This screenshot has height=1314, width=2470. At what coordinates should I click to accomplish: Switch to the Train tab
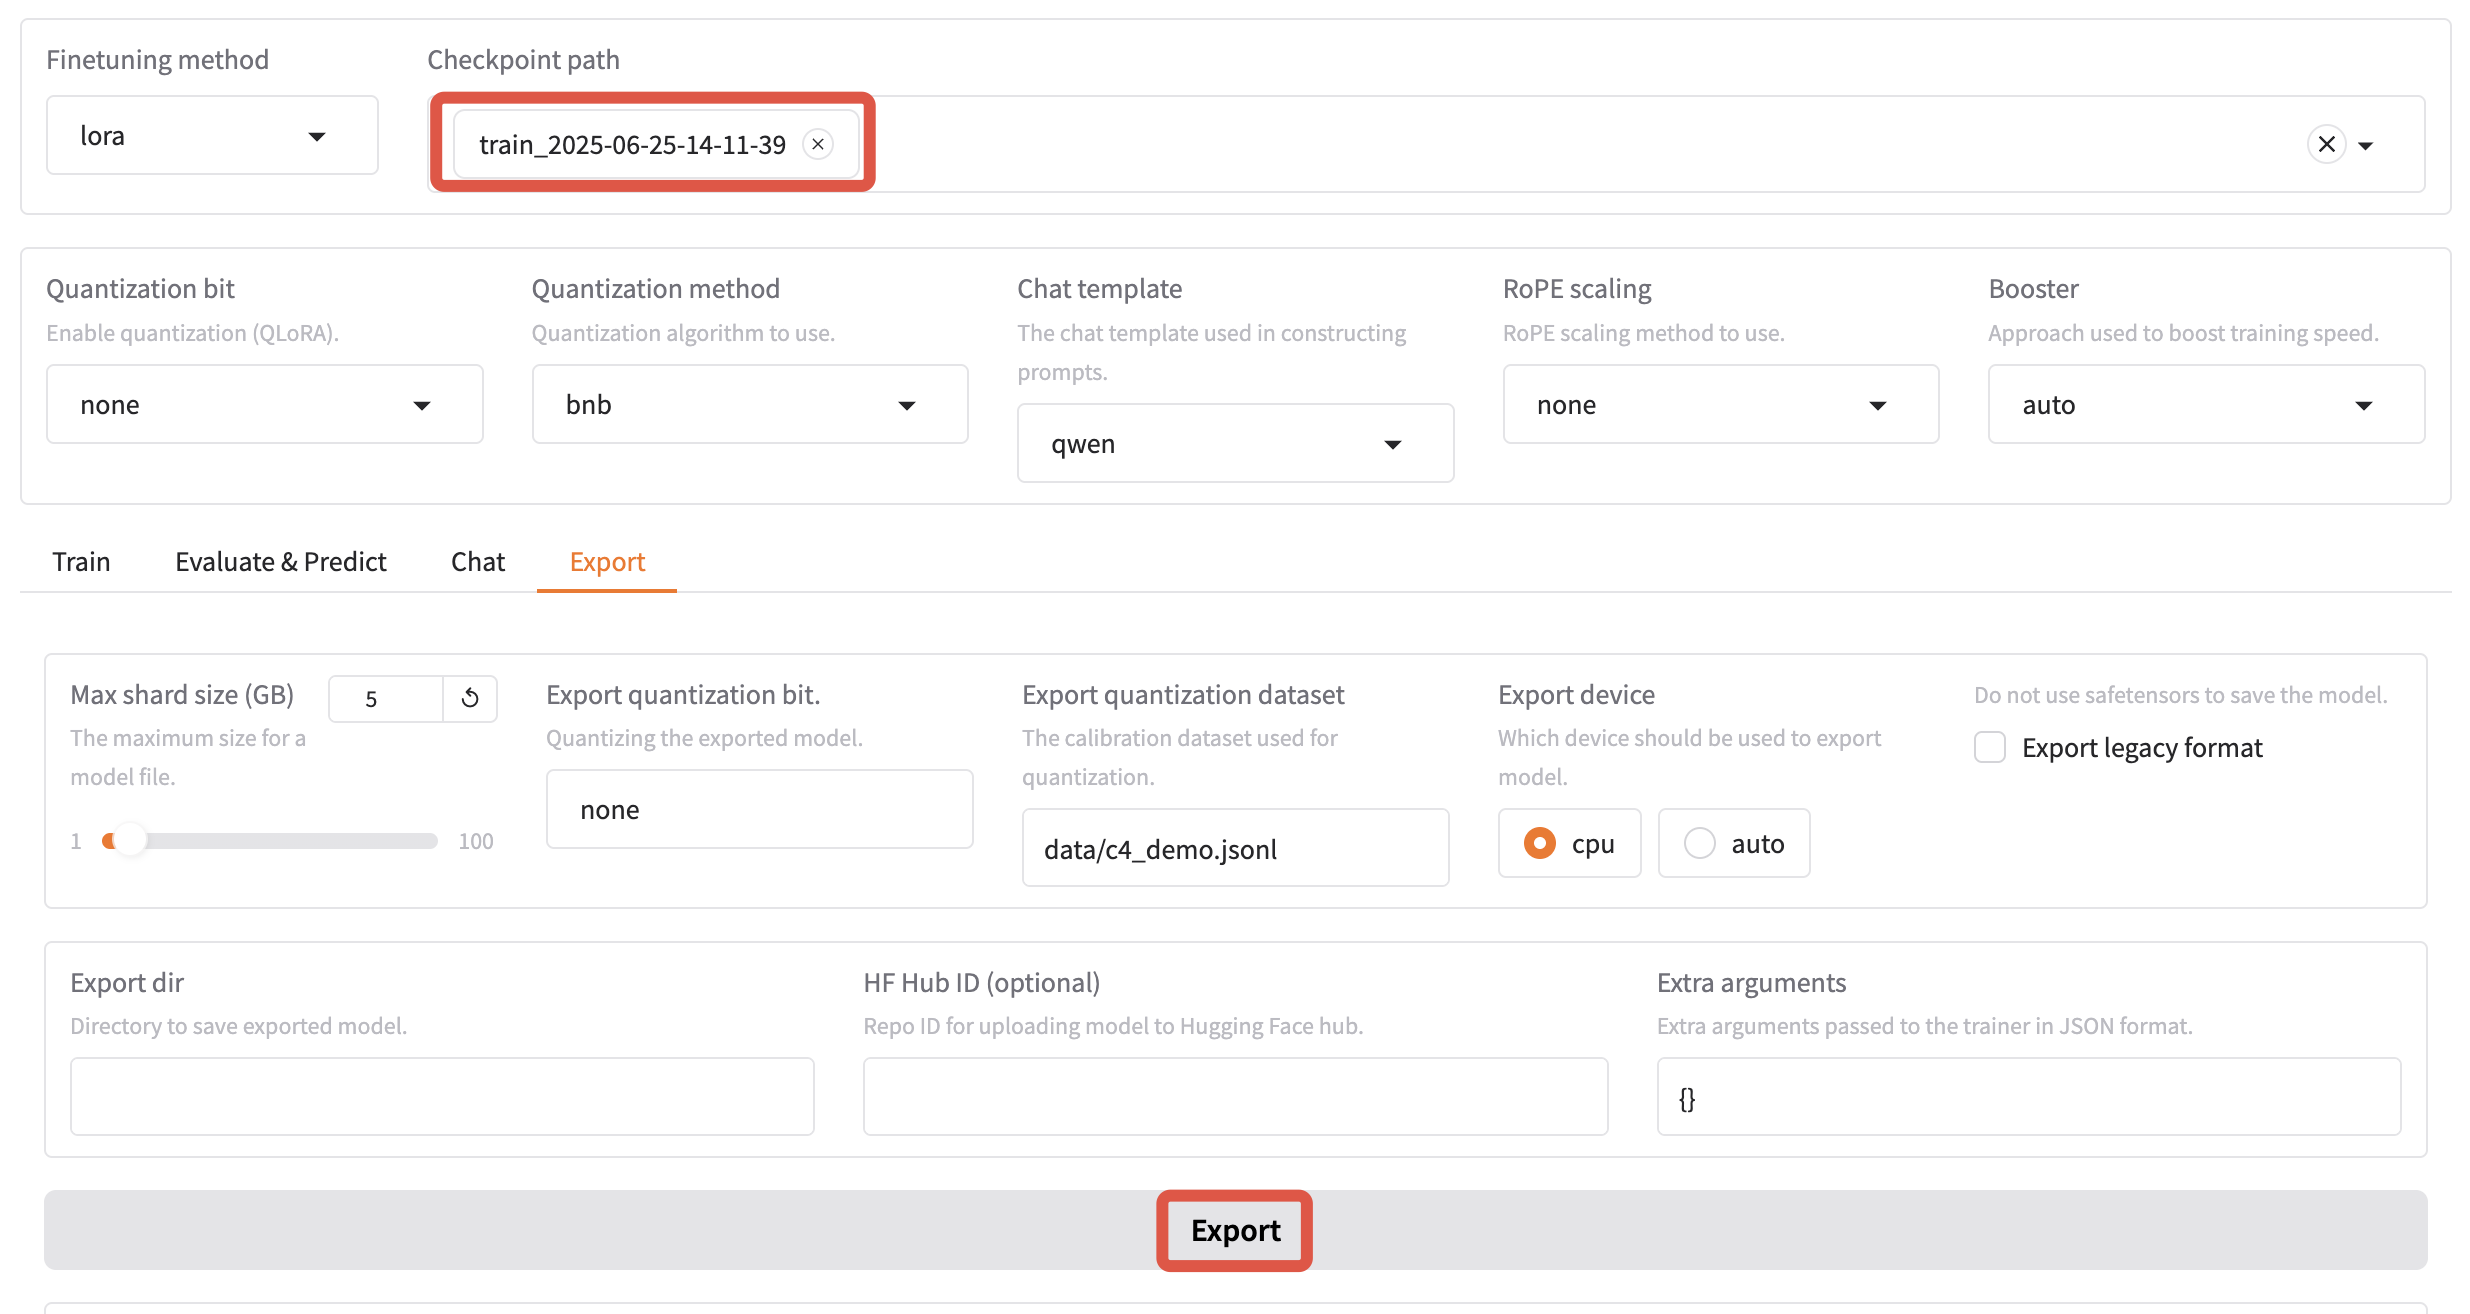(x=81, y=562)
